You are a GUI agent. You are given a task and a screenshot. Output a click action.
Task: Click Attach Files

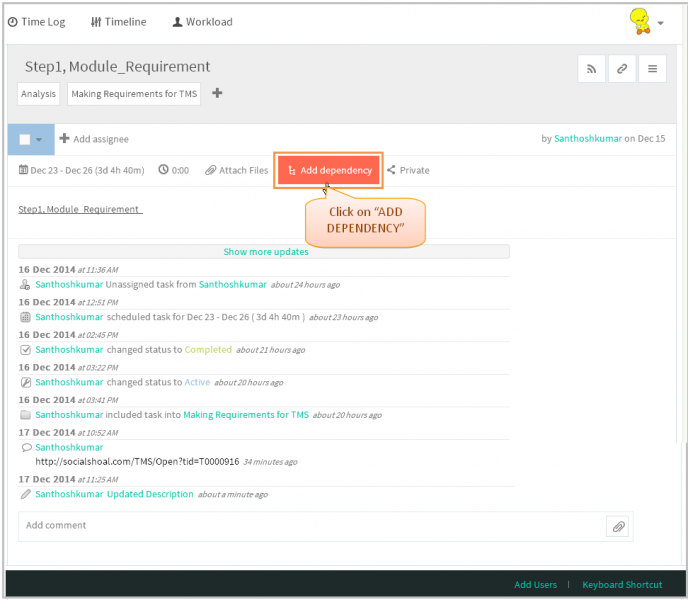click(x=236, y=170)
